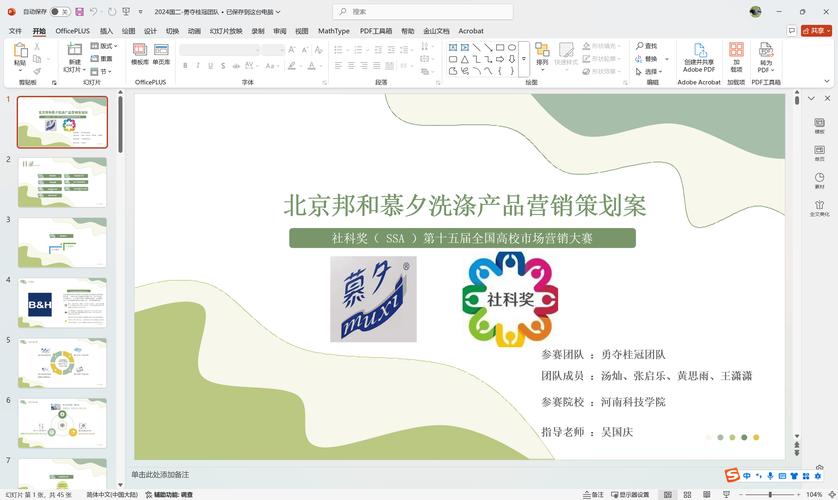Switch to the Animations (动画) tab

point(194,31)
